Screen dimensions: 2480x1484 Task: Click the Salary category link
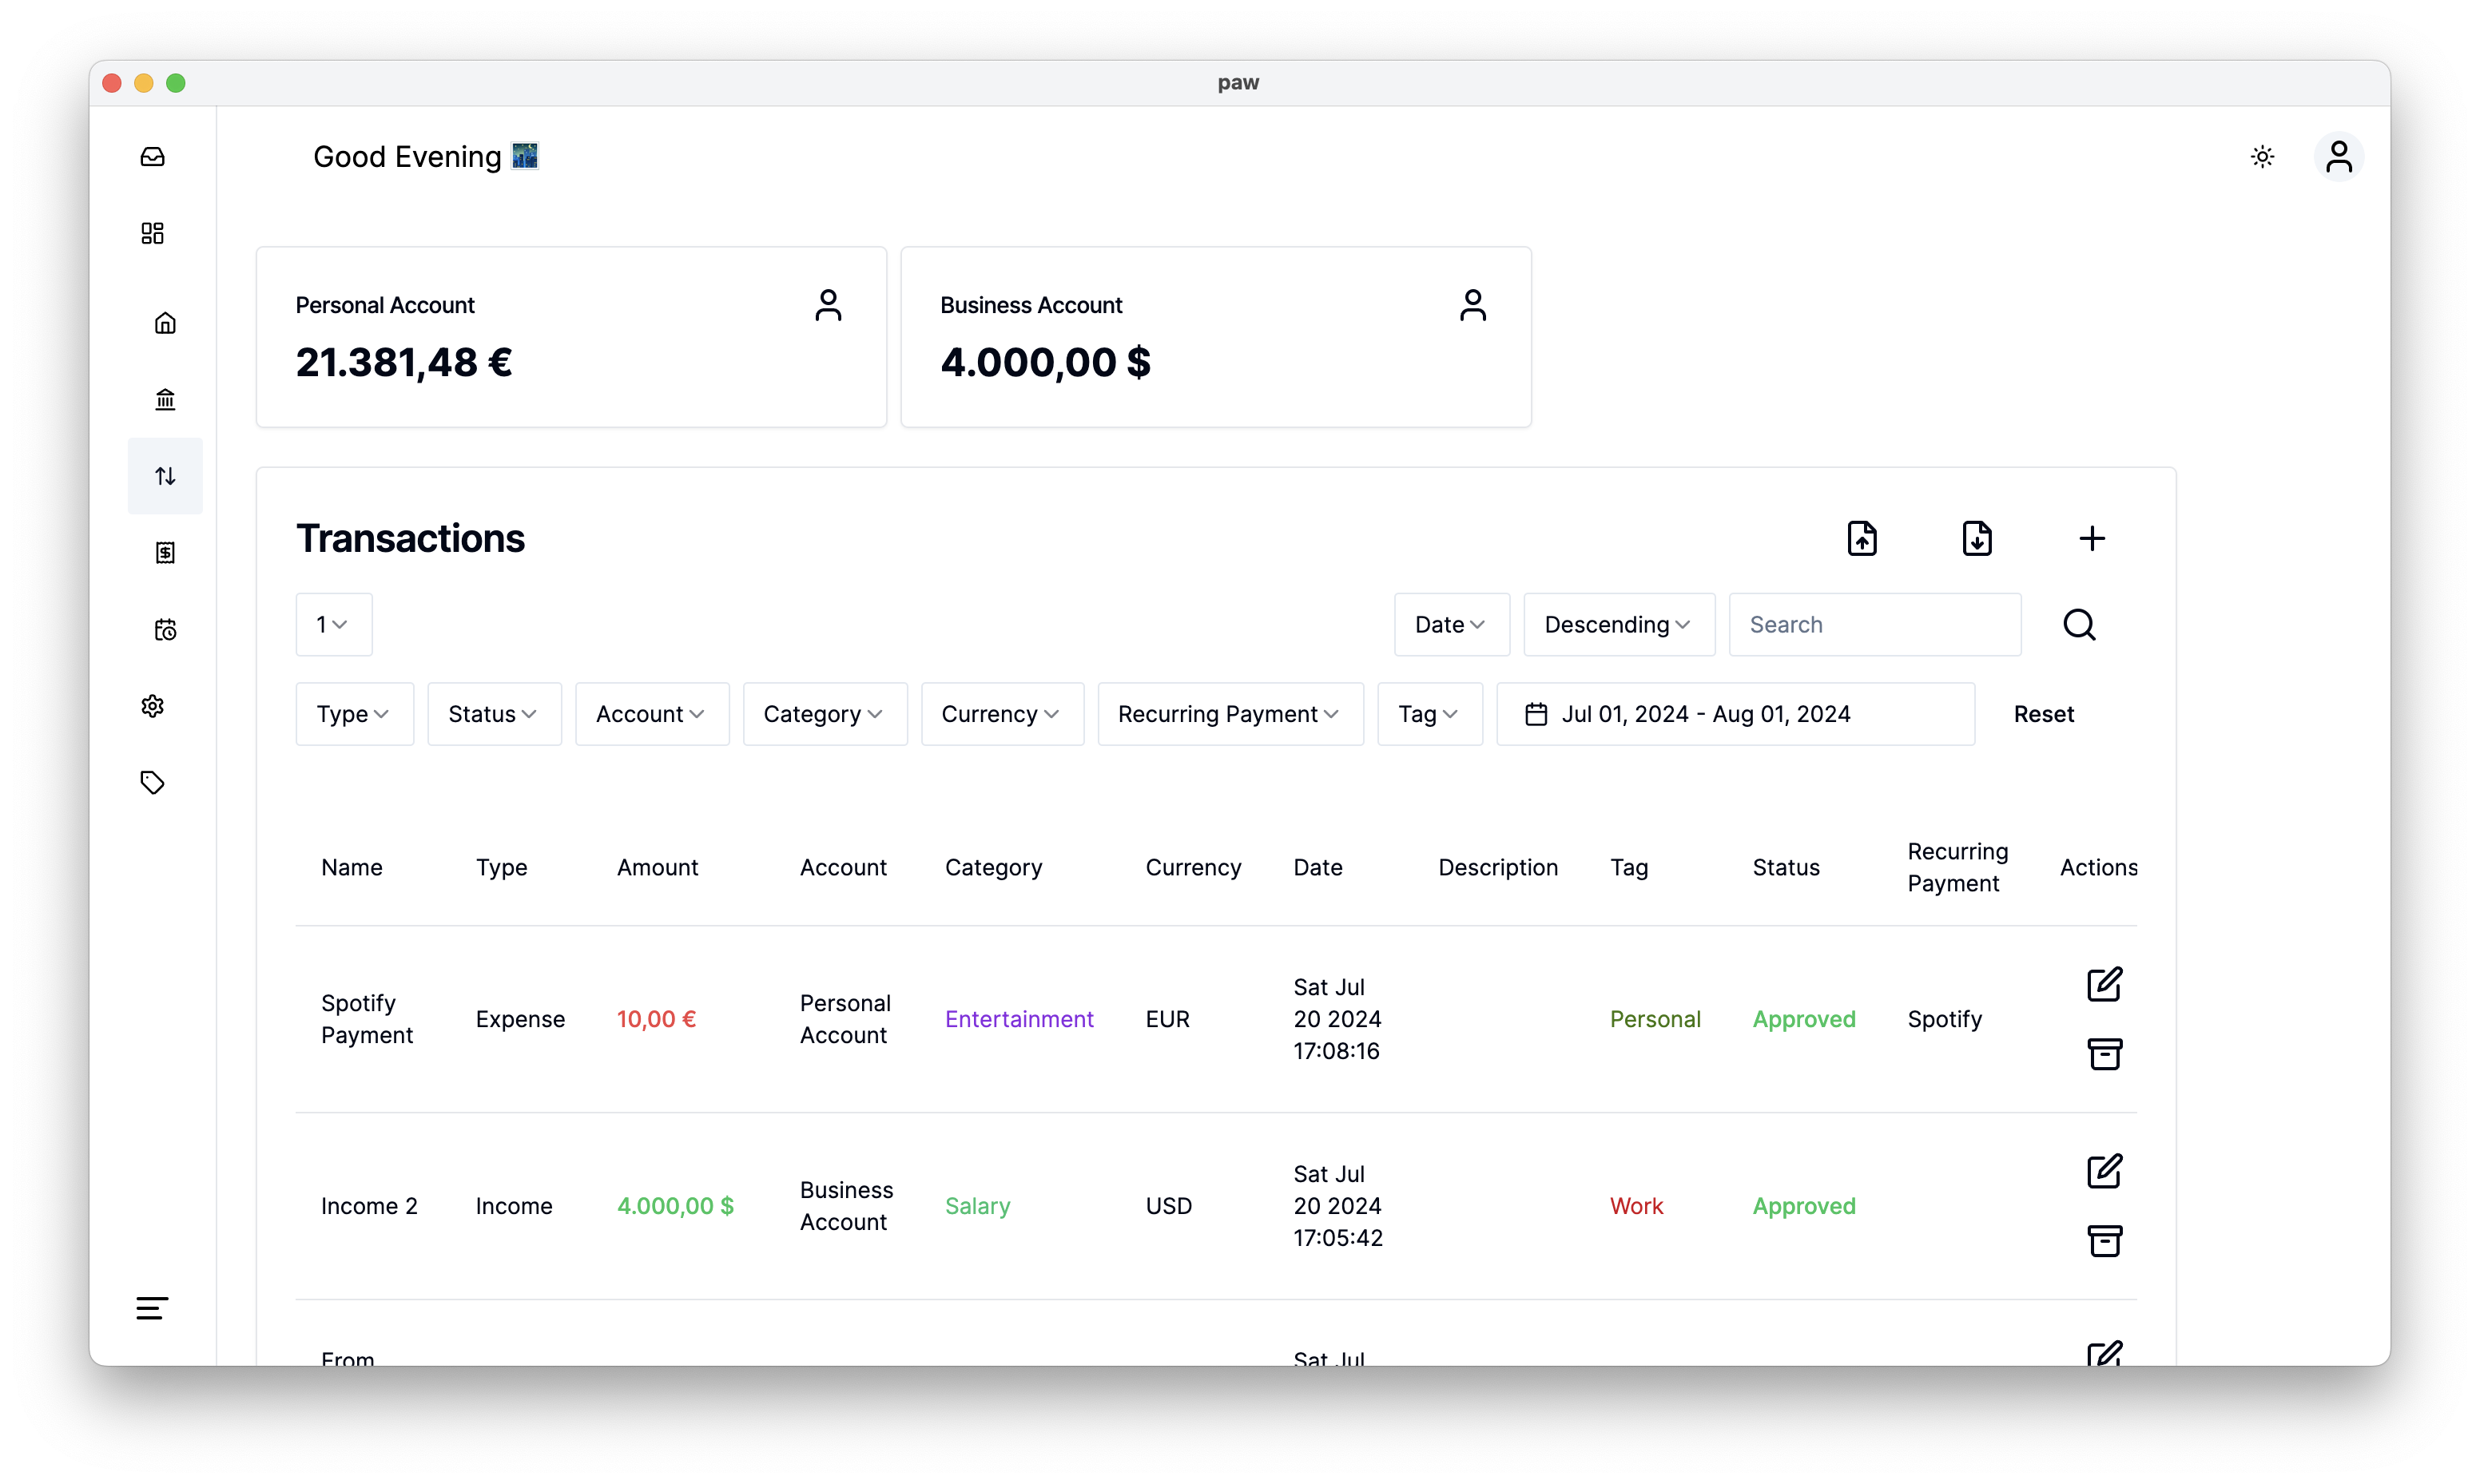click(x=977, y=1206)
